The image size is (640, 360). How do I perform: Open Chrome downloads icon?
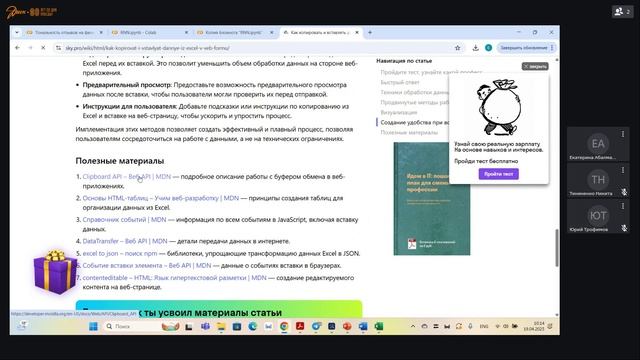[476, 48]
